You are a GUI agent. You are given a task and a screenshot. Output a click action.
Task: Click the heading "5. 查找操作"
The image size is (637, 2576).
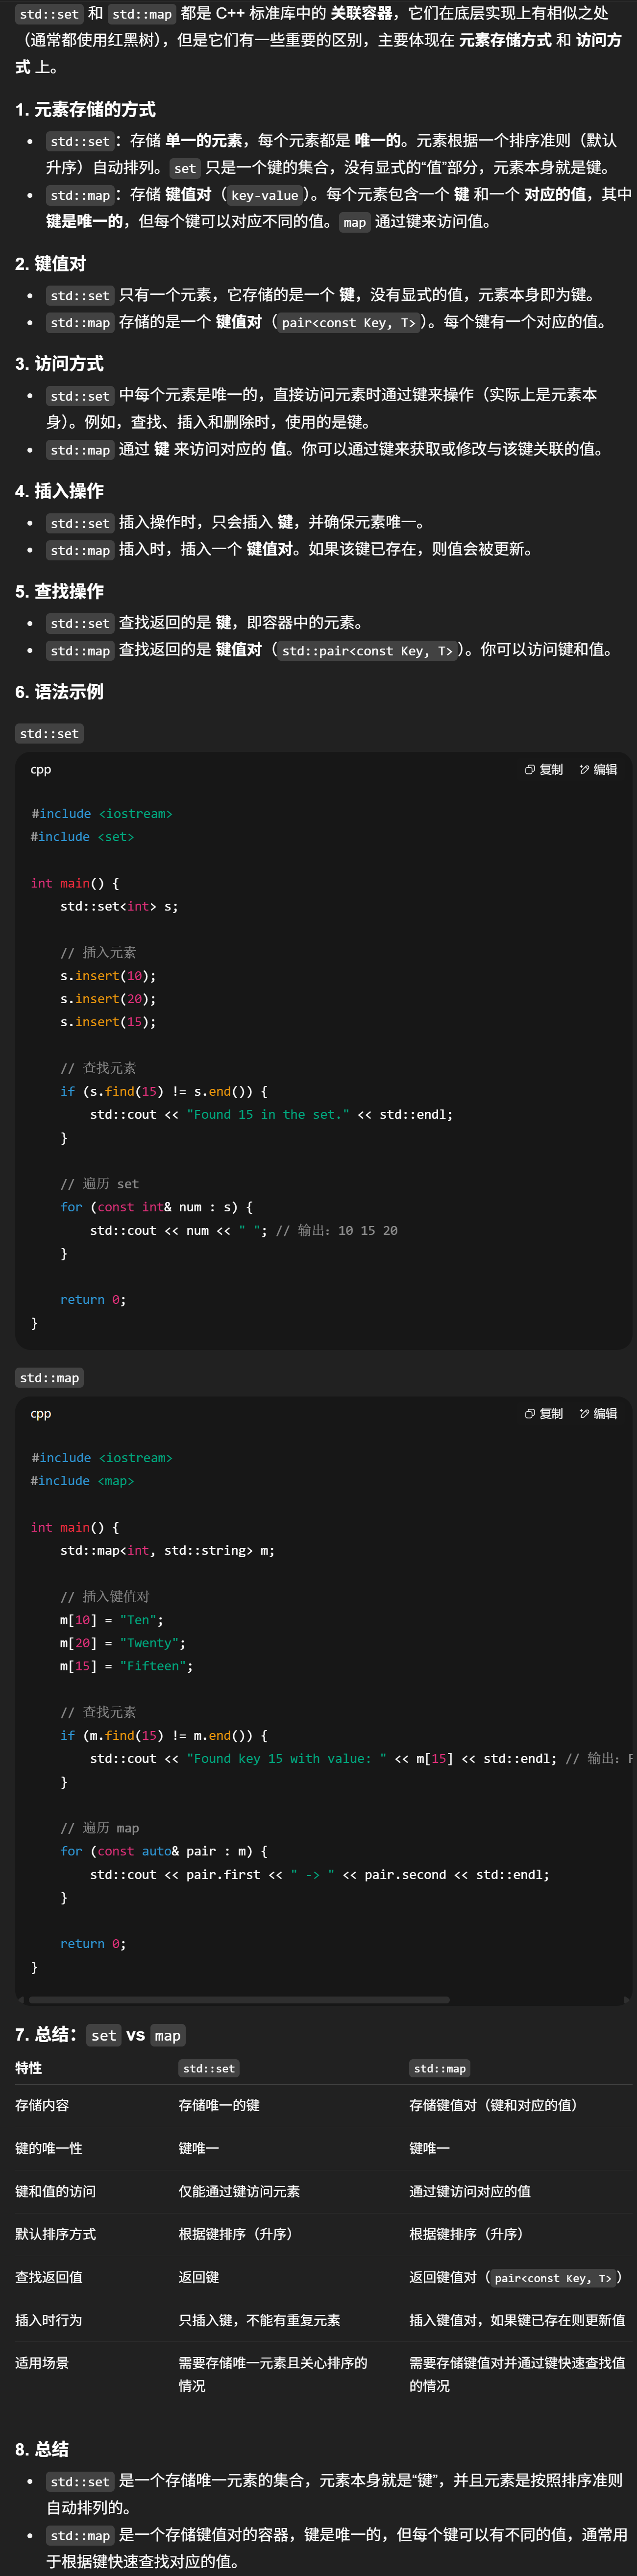59,590
